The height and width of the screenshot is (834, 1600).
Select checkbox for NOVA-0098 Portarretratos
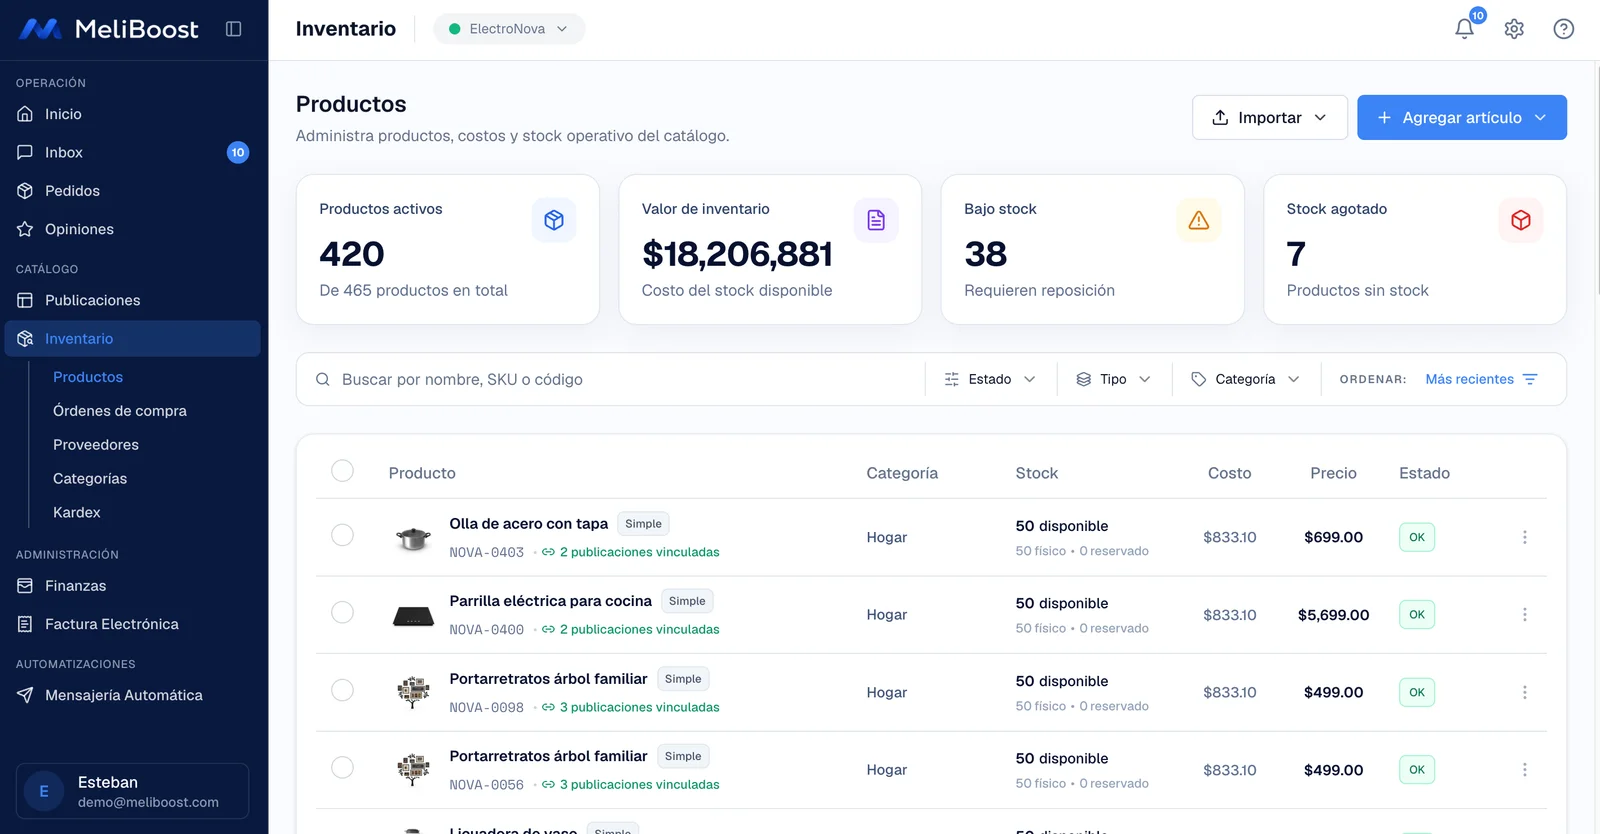(x=342, y=690)
